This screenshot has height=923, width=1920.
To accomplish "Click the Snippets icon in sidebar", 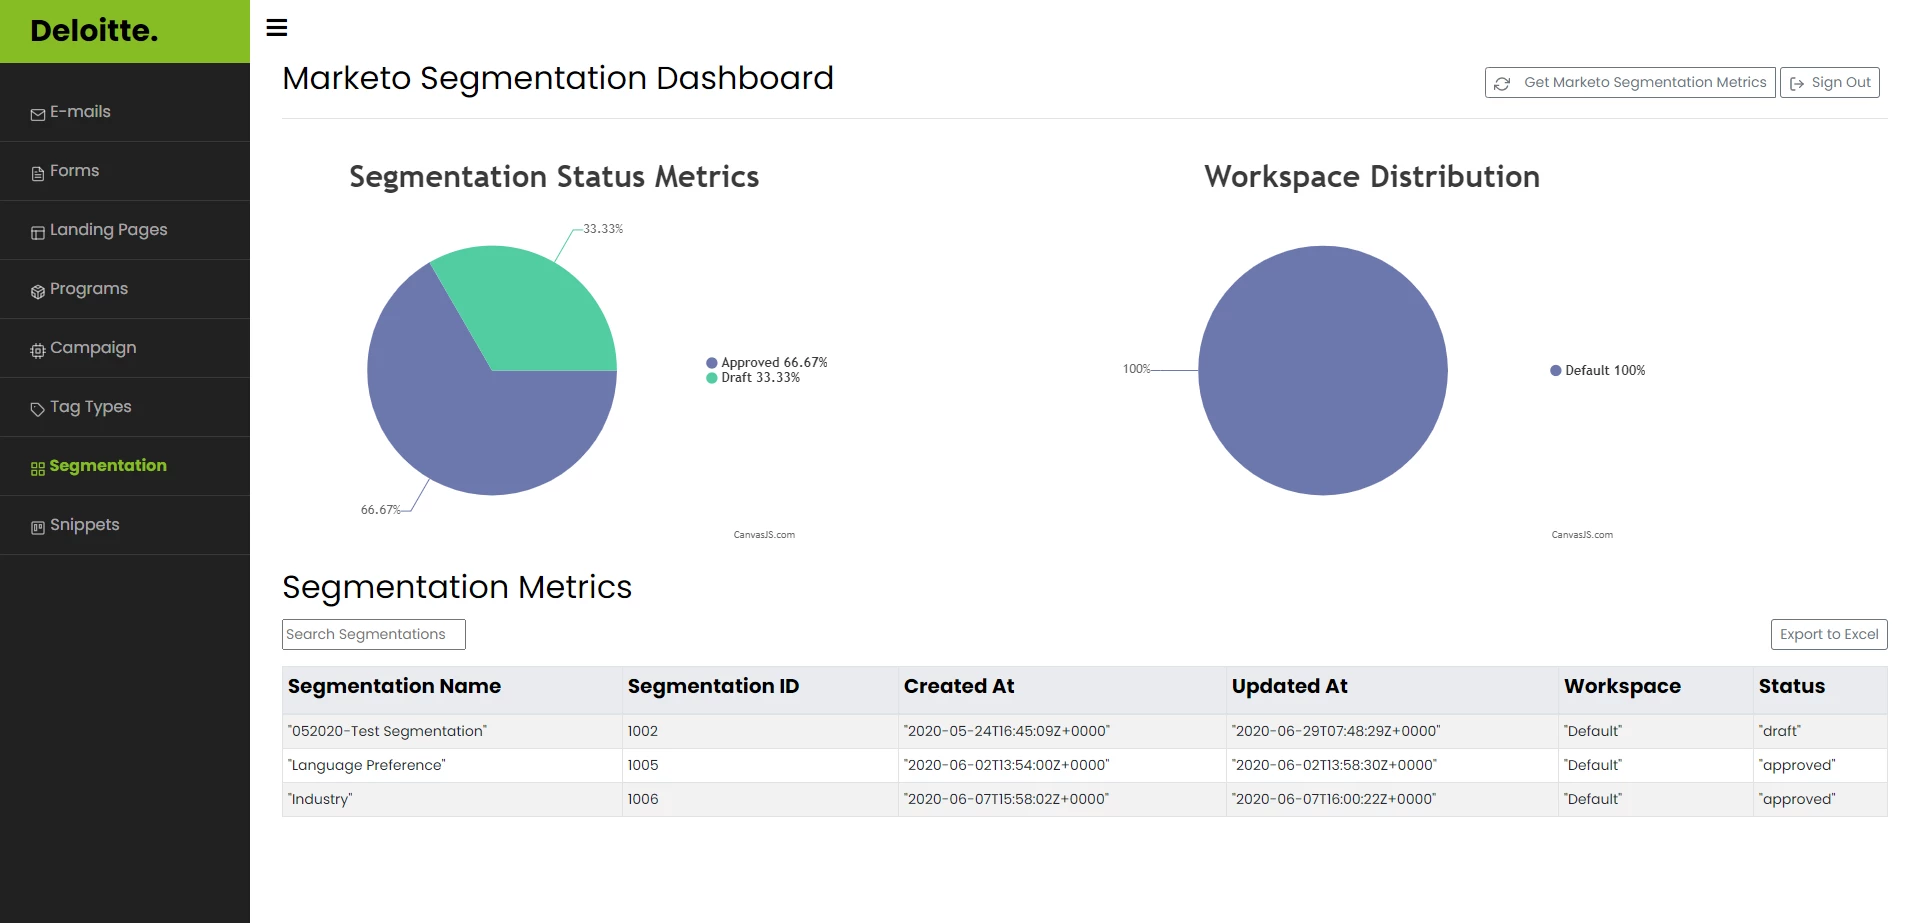I will (x=38, y=528).
